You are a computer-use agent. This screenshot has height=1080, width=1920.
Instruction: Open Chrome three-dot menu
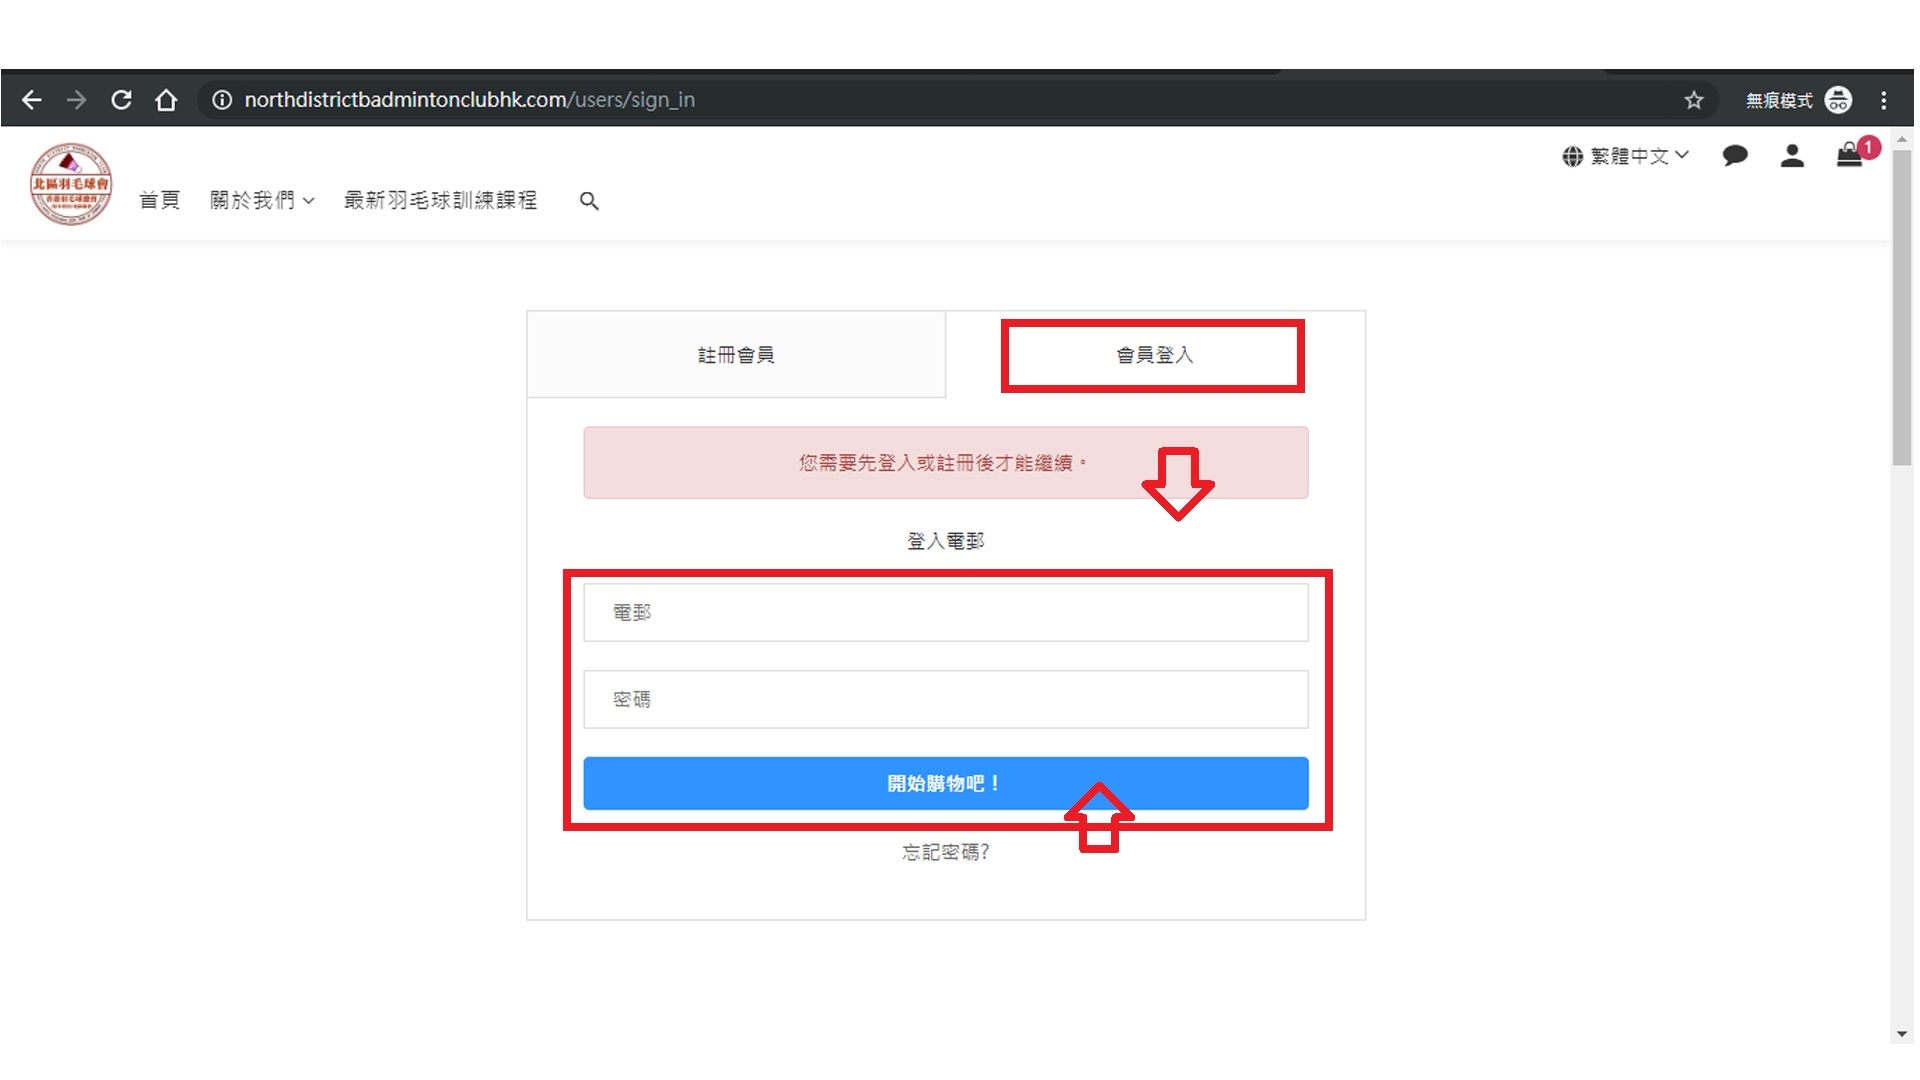pos(1883,100)
